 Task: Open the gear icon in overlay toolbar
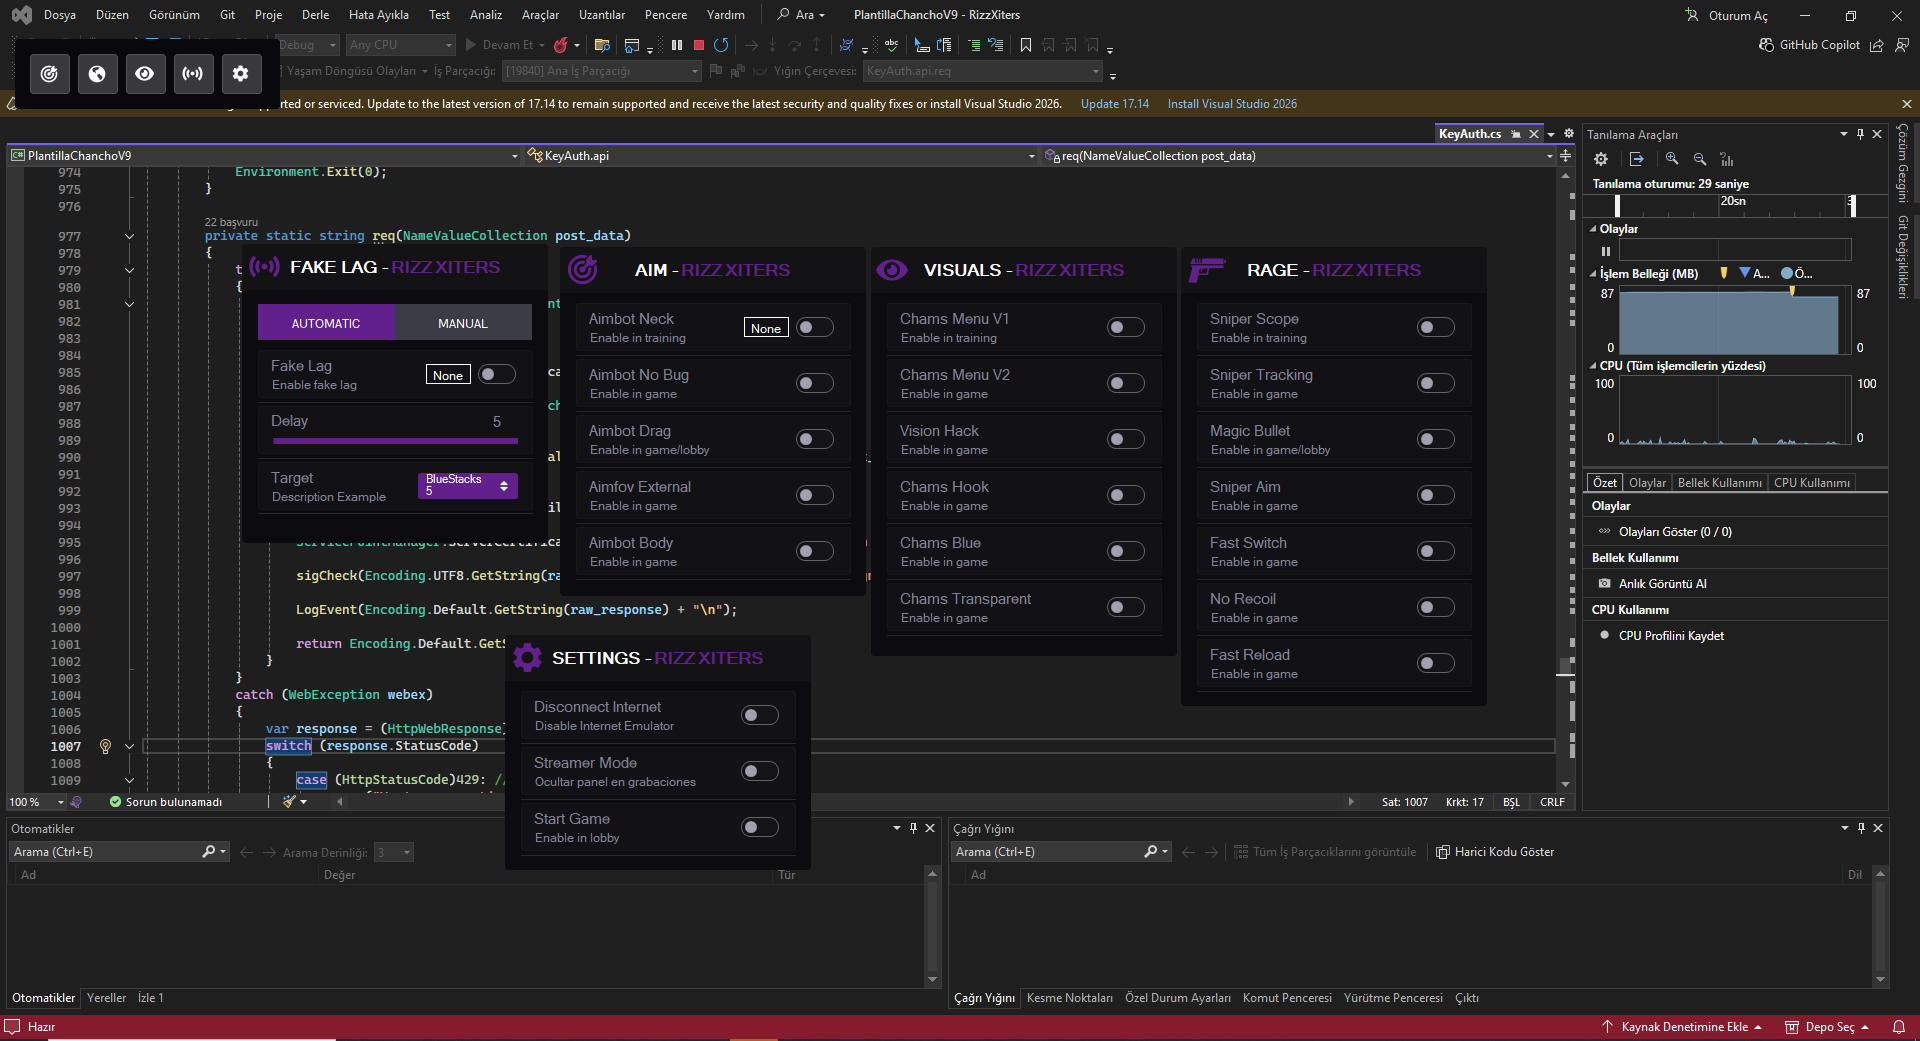click(x=240, y=73)
